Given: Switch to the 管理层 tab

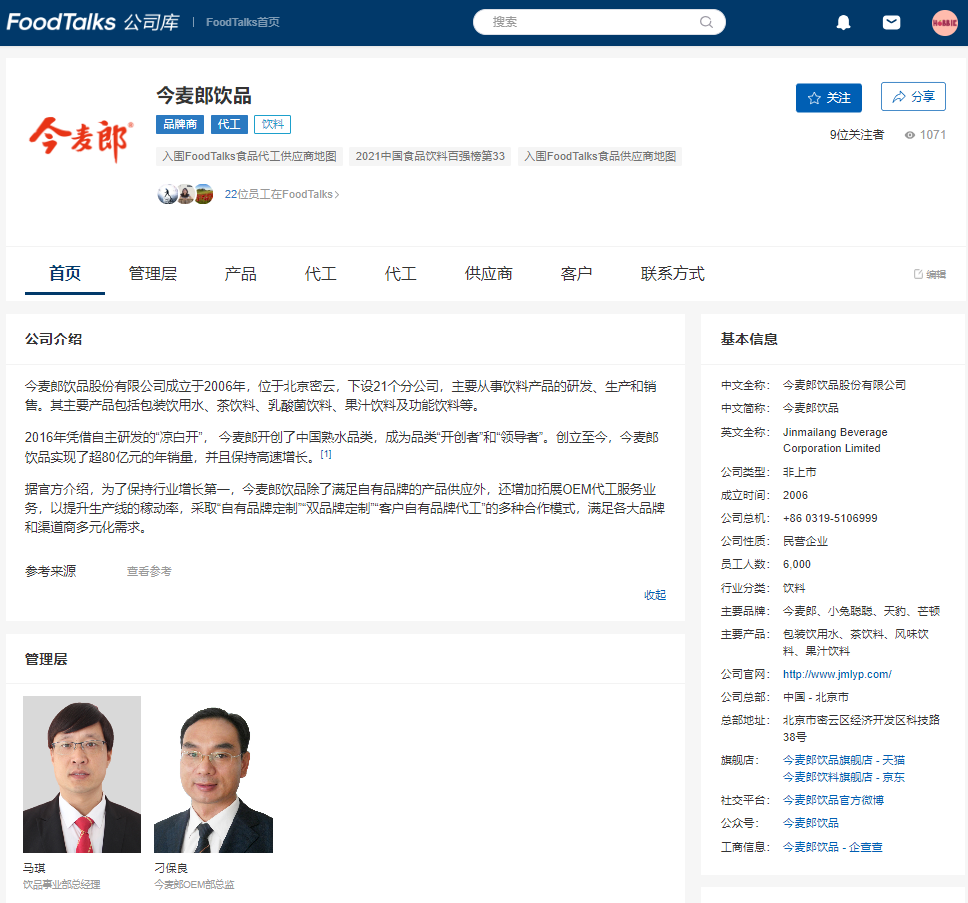Looking at the screenshot, I should tap(152, 274).
